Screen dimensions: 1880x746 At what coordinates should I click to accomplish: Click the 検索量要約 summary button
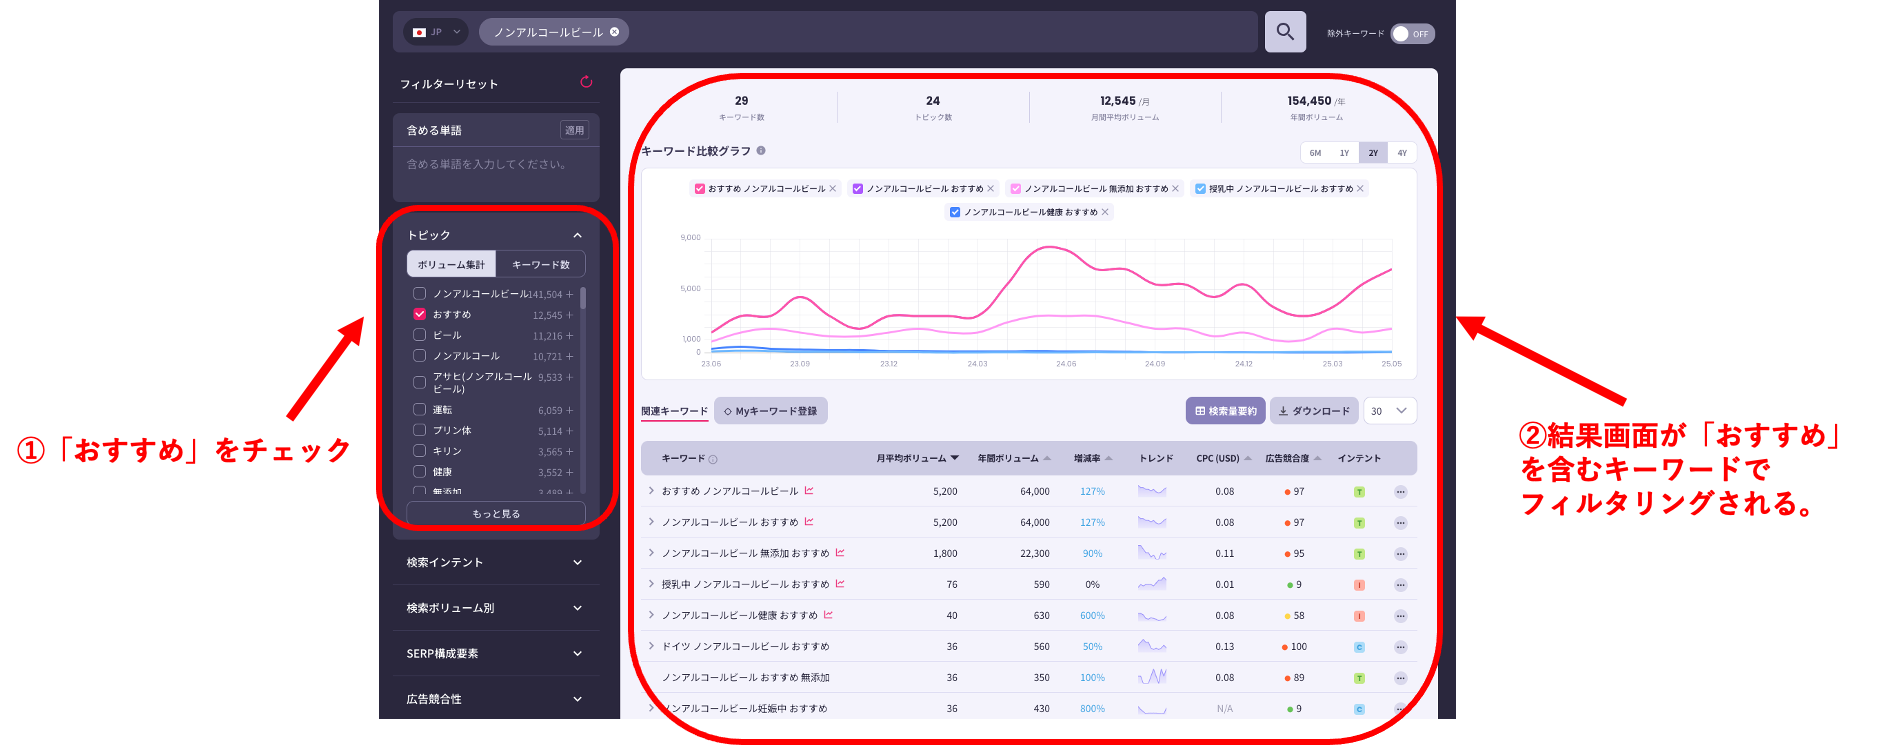(1226, 411)
